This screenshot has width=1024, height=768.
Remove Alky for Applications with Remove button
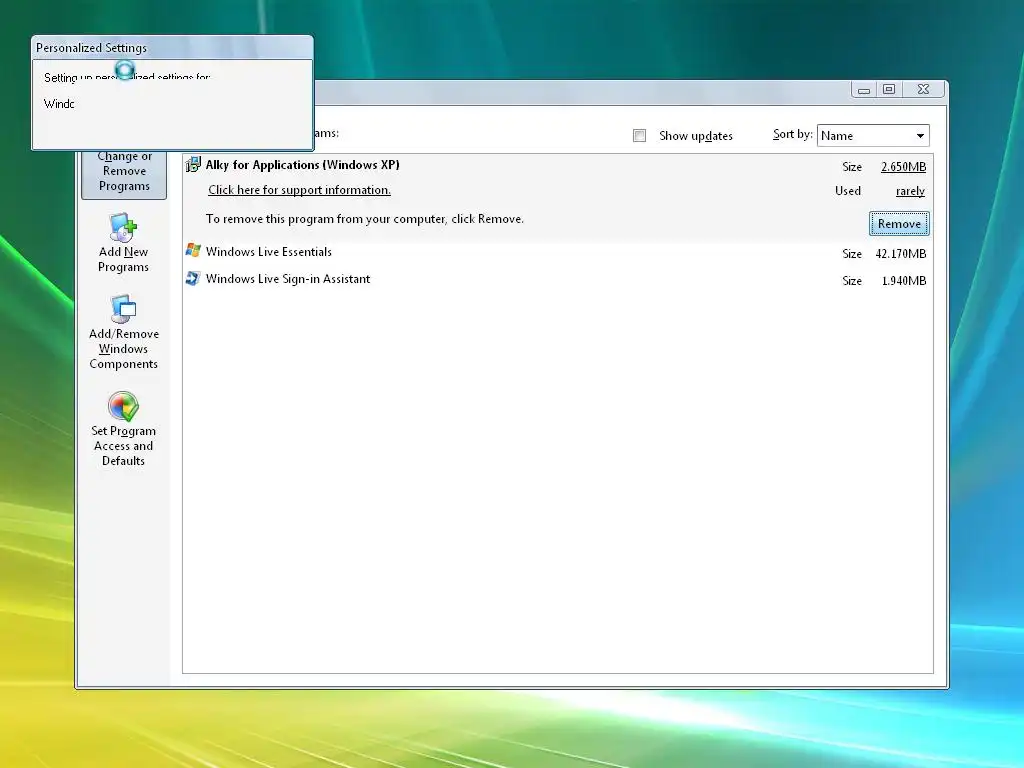[899, 223]
